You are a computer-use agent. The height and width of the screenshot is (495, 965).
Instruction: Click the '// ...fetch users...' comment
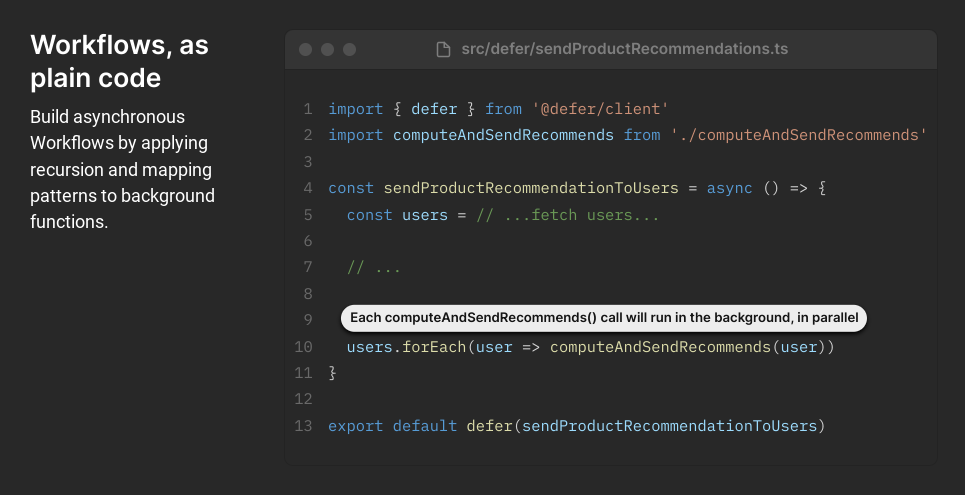567,215
